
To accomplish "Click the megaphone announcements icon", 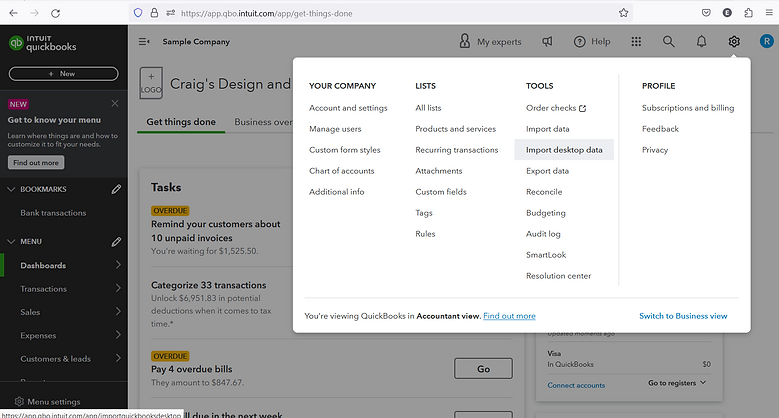I will [x=547, y=42].
